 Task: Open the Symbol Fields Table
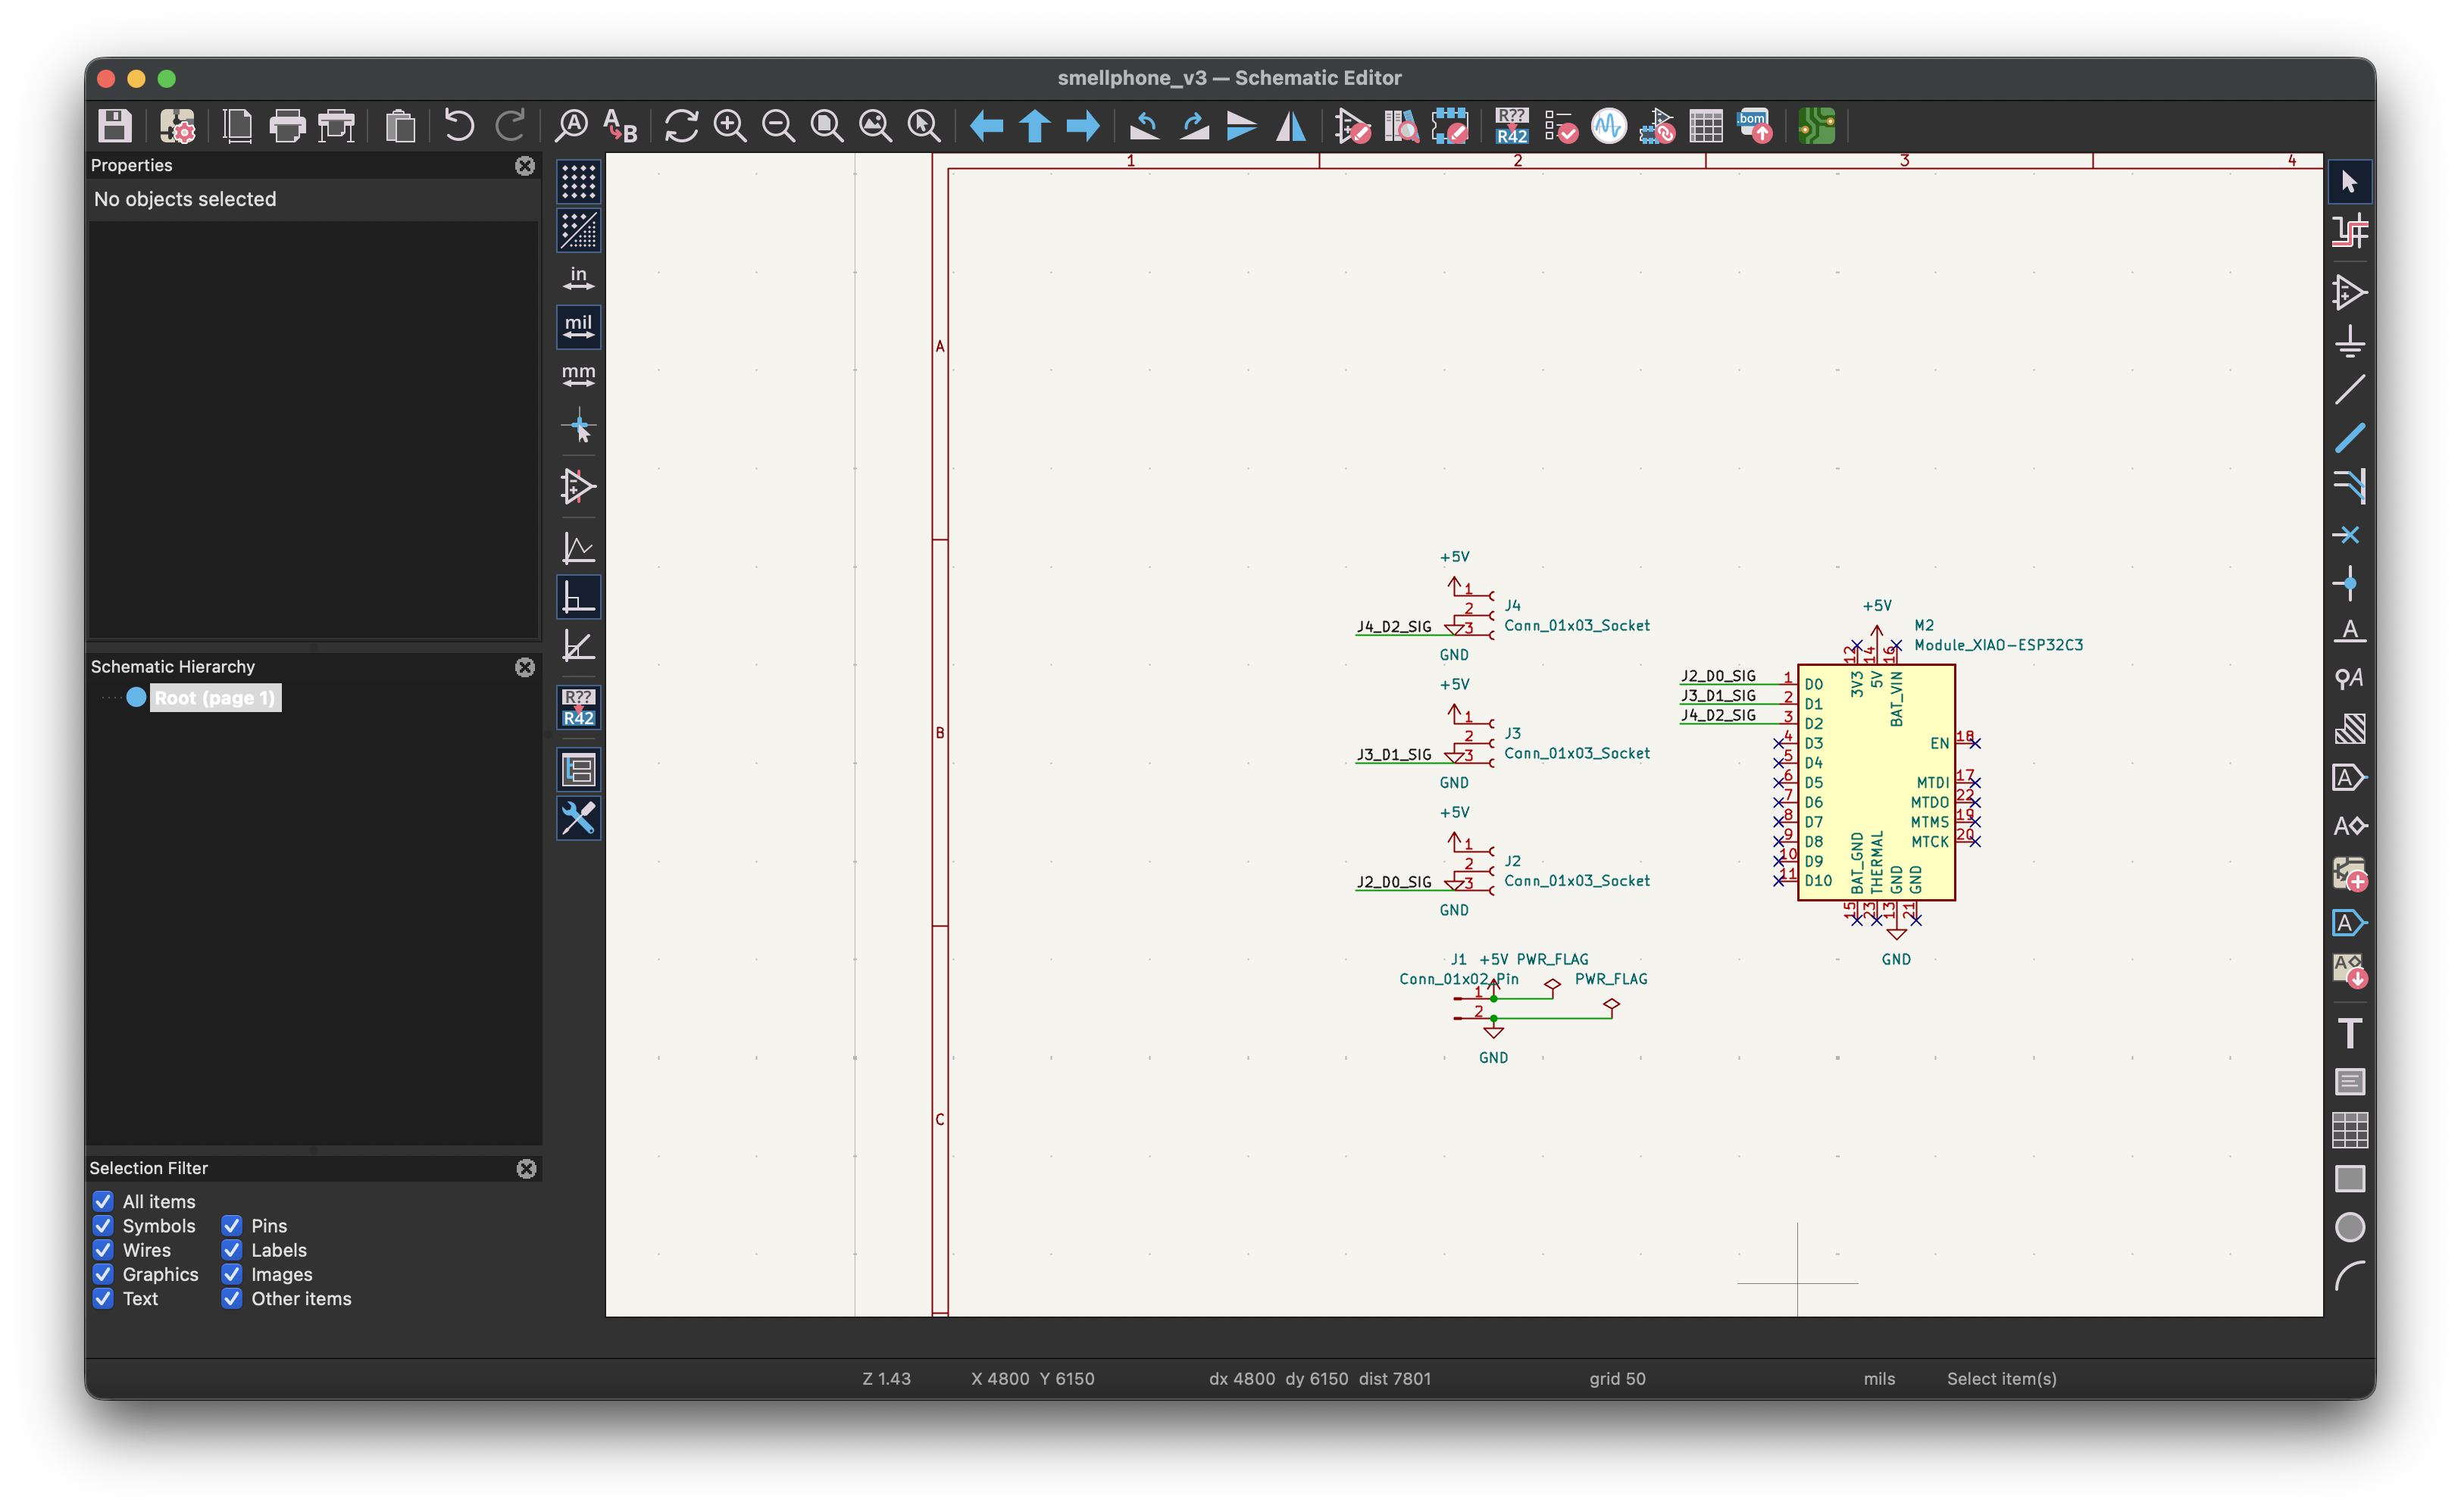1706,126
